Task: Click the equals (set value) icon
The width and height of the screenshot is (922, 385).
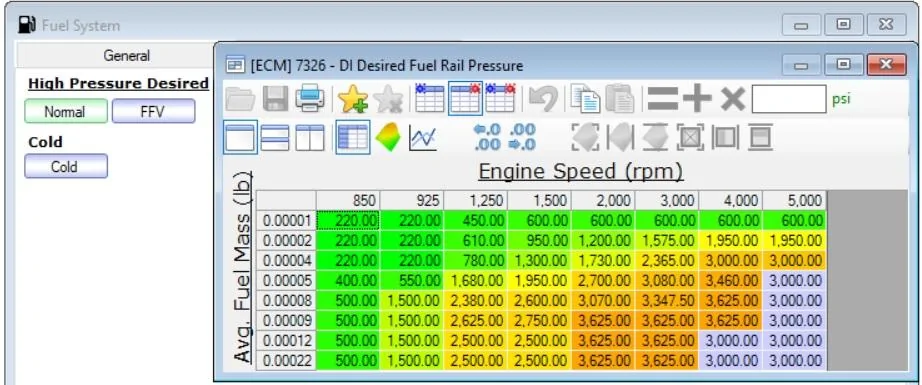Action: click(x=663, y=99)
